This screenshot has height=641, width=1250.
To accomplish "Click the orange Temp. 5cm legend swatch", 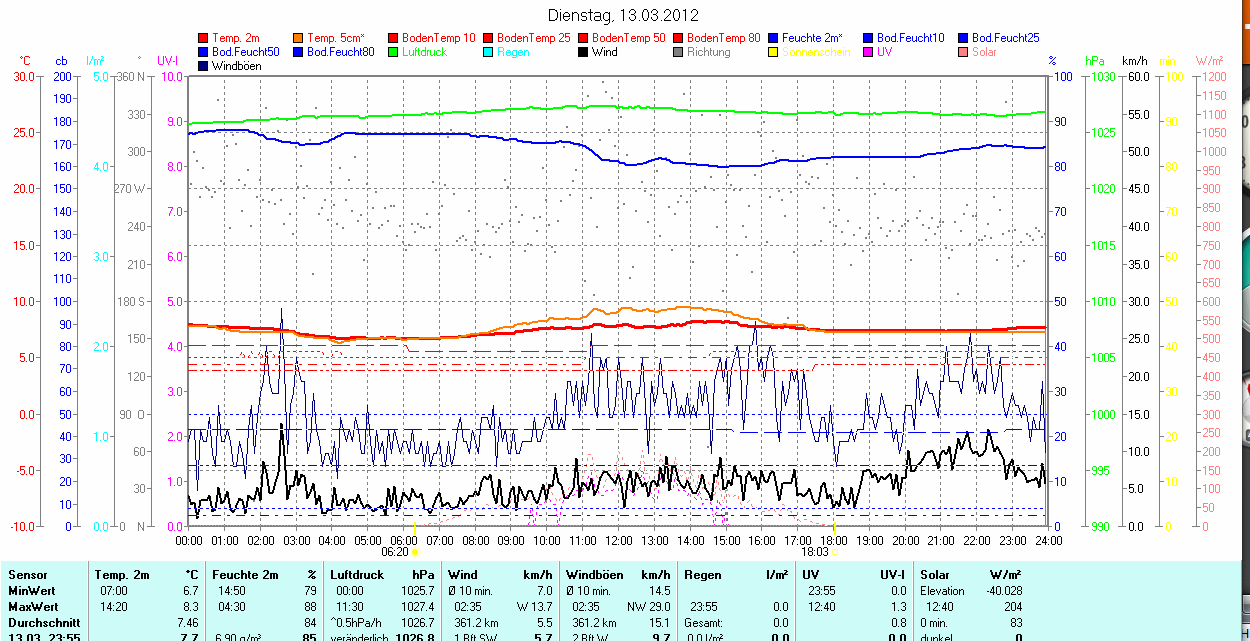I will [x=298, y=38].
